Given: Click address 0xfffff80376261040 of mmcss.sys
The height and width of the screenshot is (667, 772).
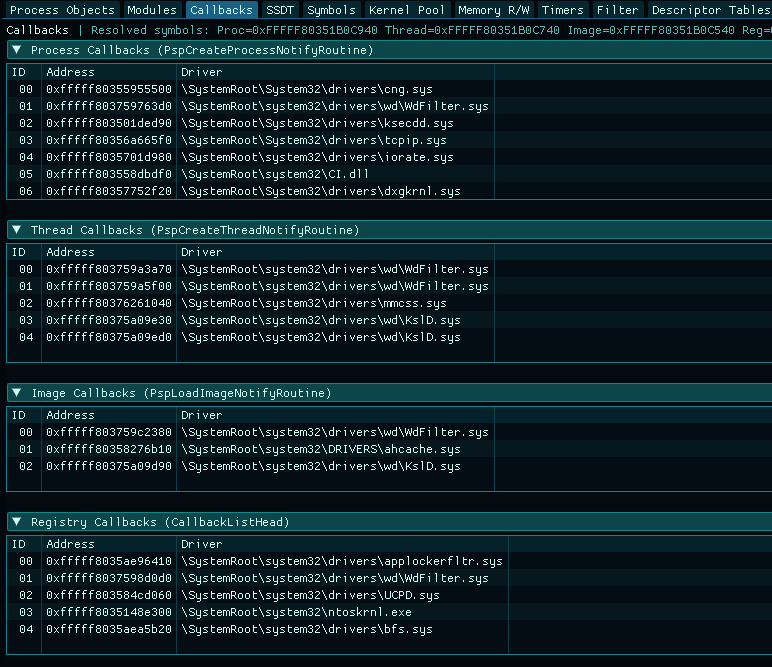Looking at the screenshot, I should coord(109,303).
